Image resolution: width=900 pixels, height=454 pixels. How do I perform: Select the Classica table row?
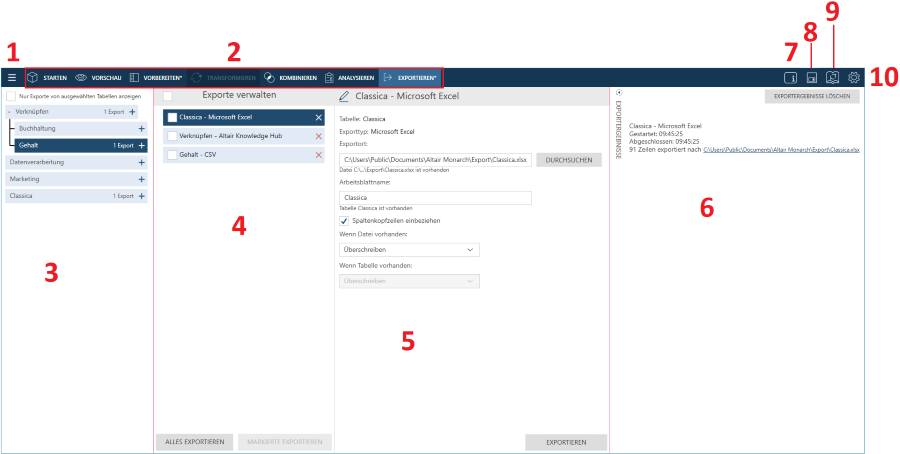click(76, 196)
